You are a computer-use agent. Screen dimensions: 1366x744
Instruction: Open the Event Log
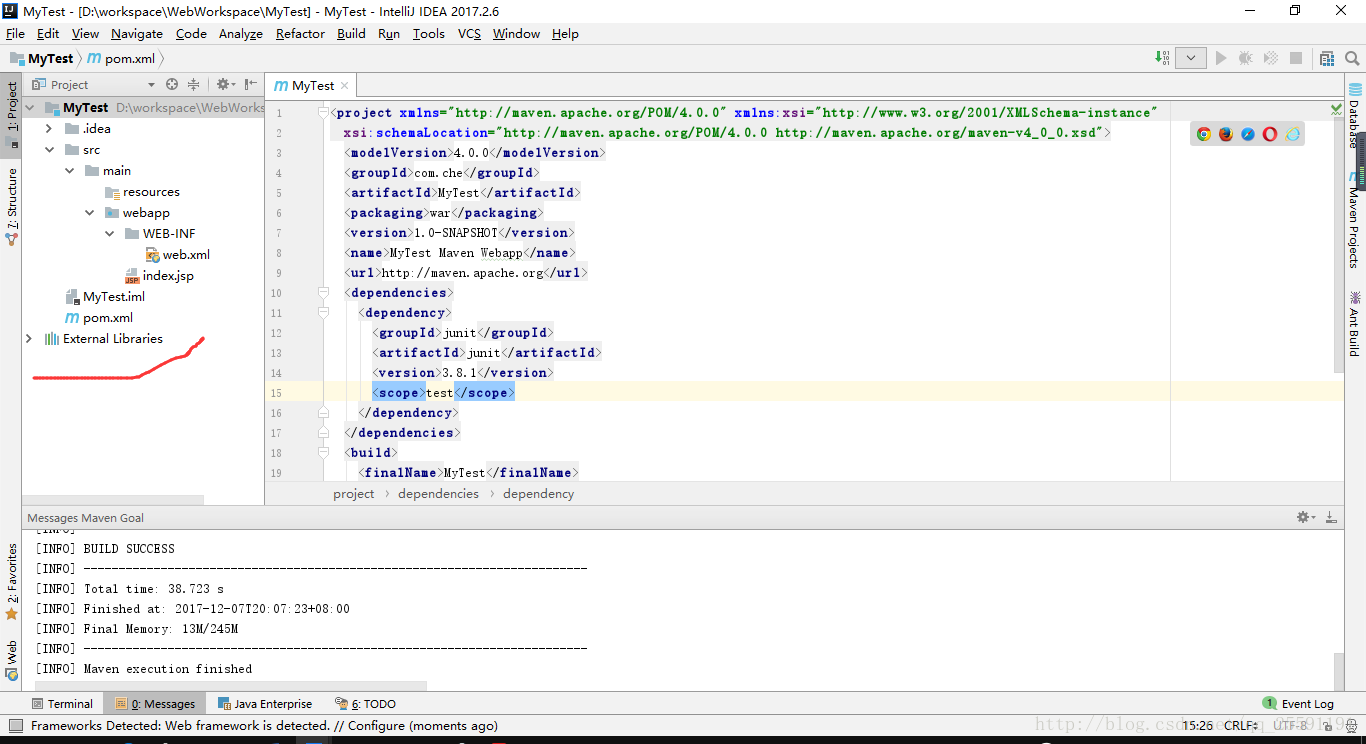click(1298, 704)
